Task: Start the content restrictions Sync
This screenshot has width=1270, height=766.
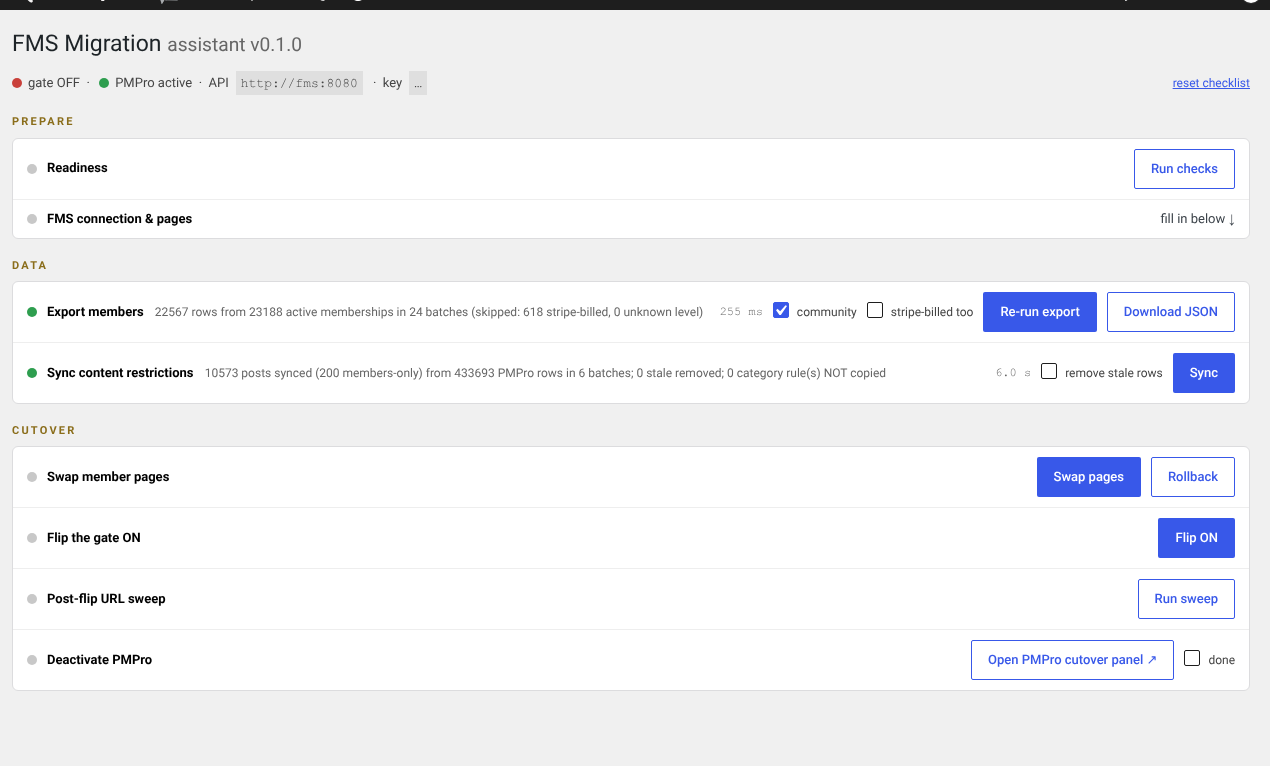Action: coord(1204,373)
